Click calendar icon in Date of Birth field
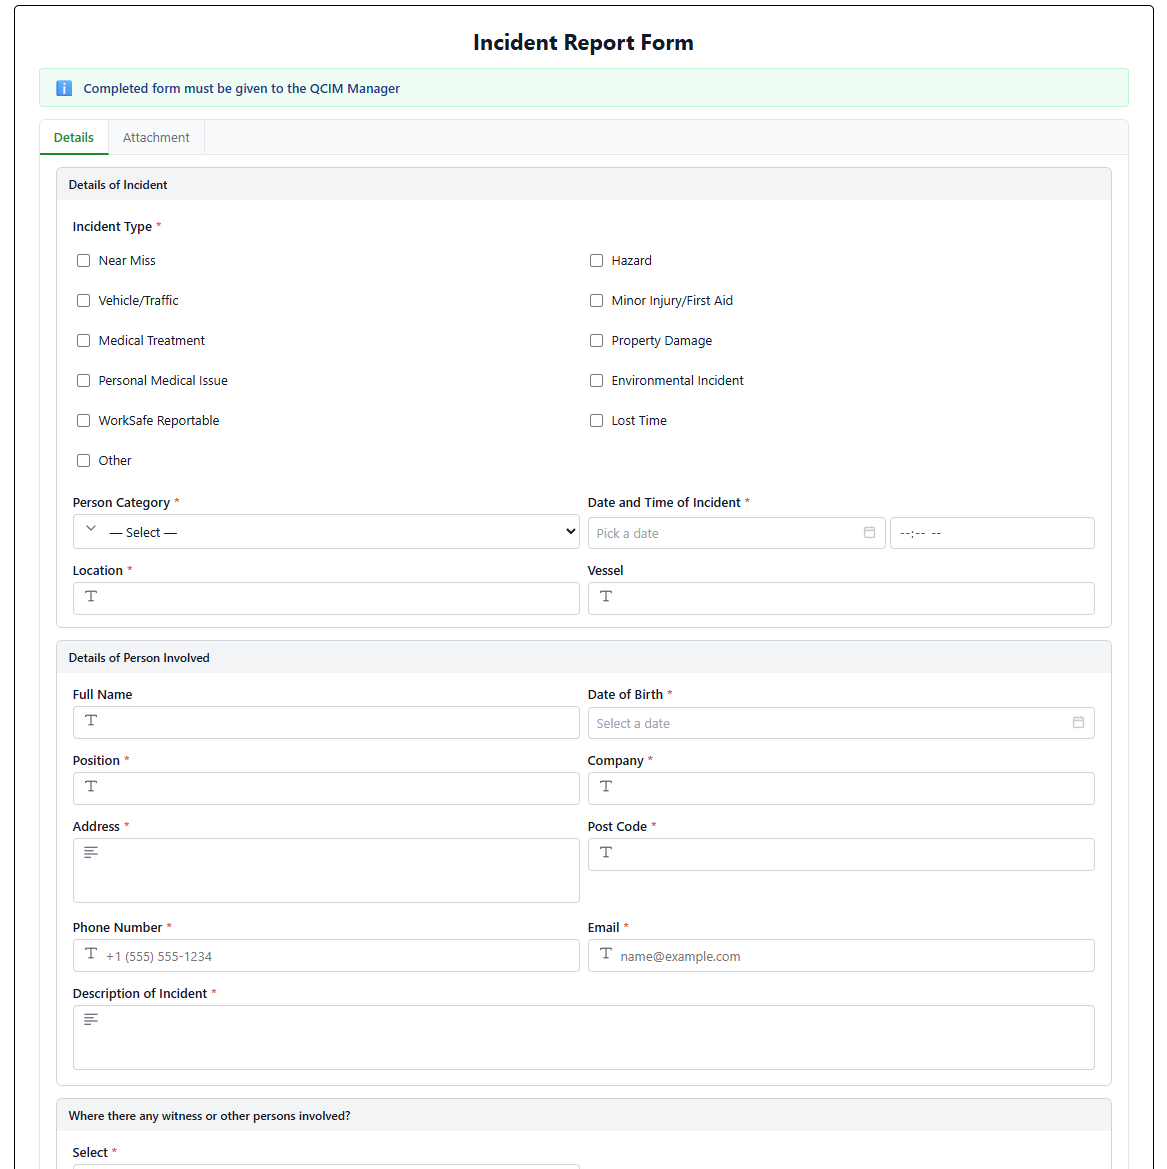Image resolution: width=1167 pixels, height=1169 pixels. 1078,722
